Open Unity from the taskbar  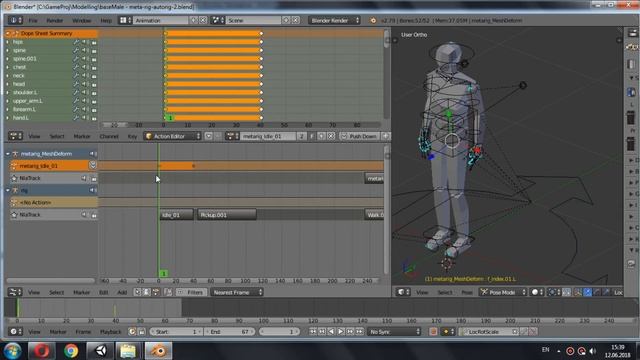coord(100,351)
